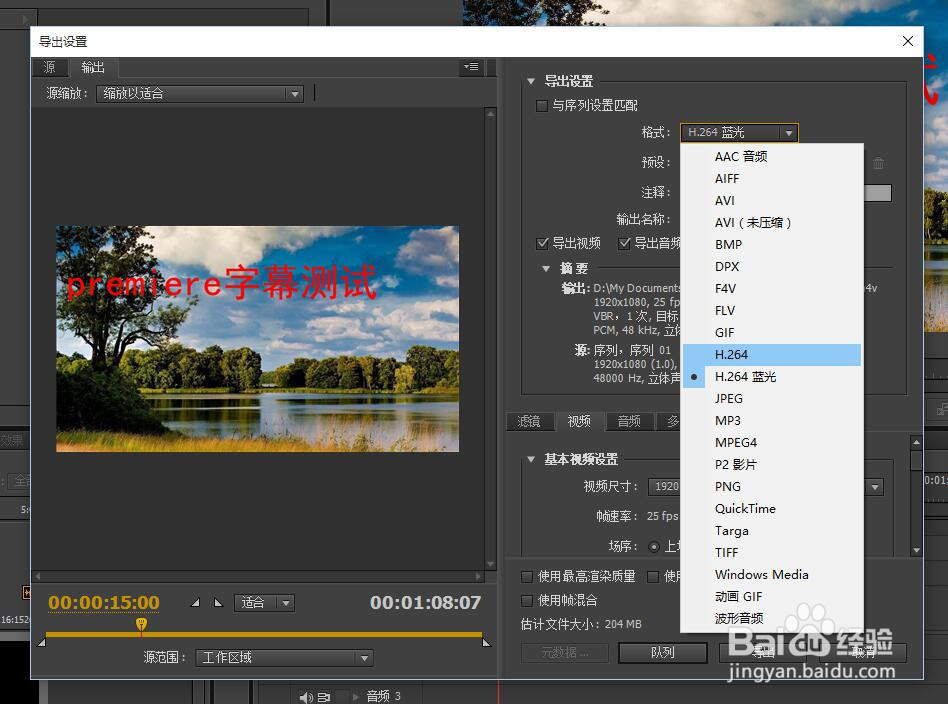This screenshot has width=948, height=704.
Task: Click the trash delete preset icon
Action: coord(878,163)
